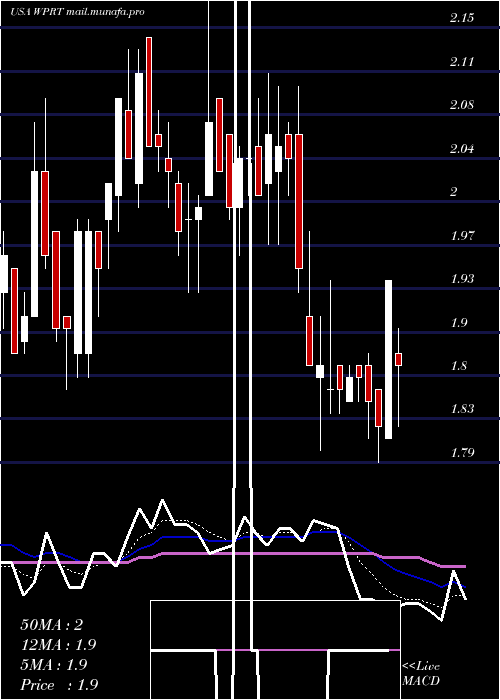500x700 pixels.
Task: Click the 12MA : 1.9 indicator text
Action: point(58,645)
